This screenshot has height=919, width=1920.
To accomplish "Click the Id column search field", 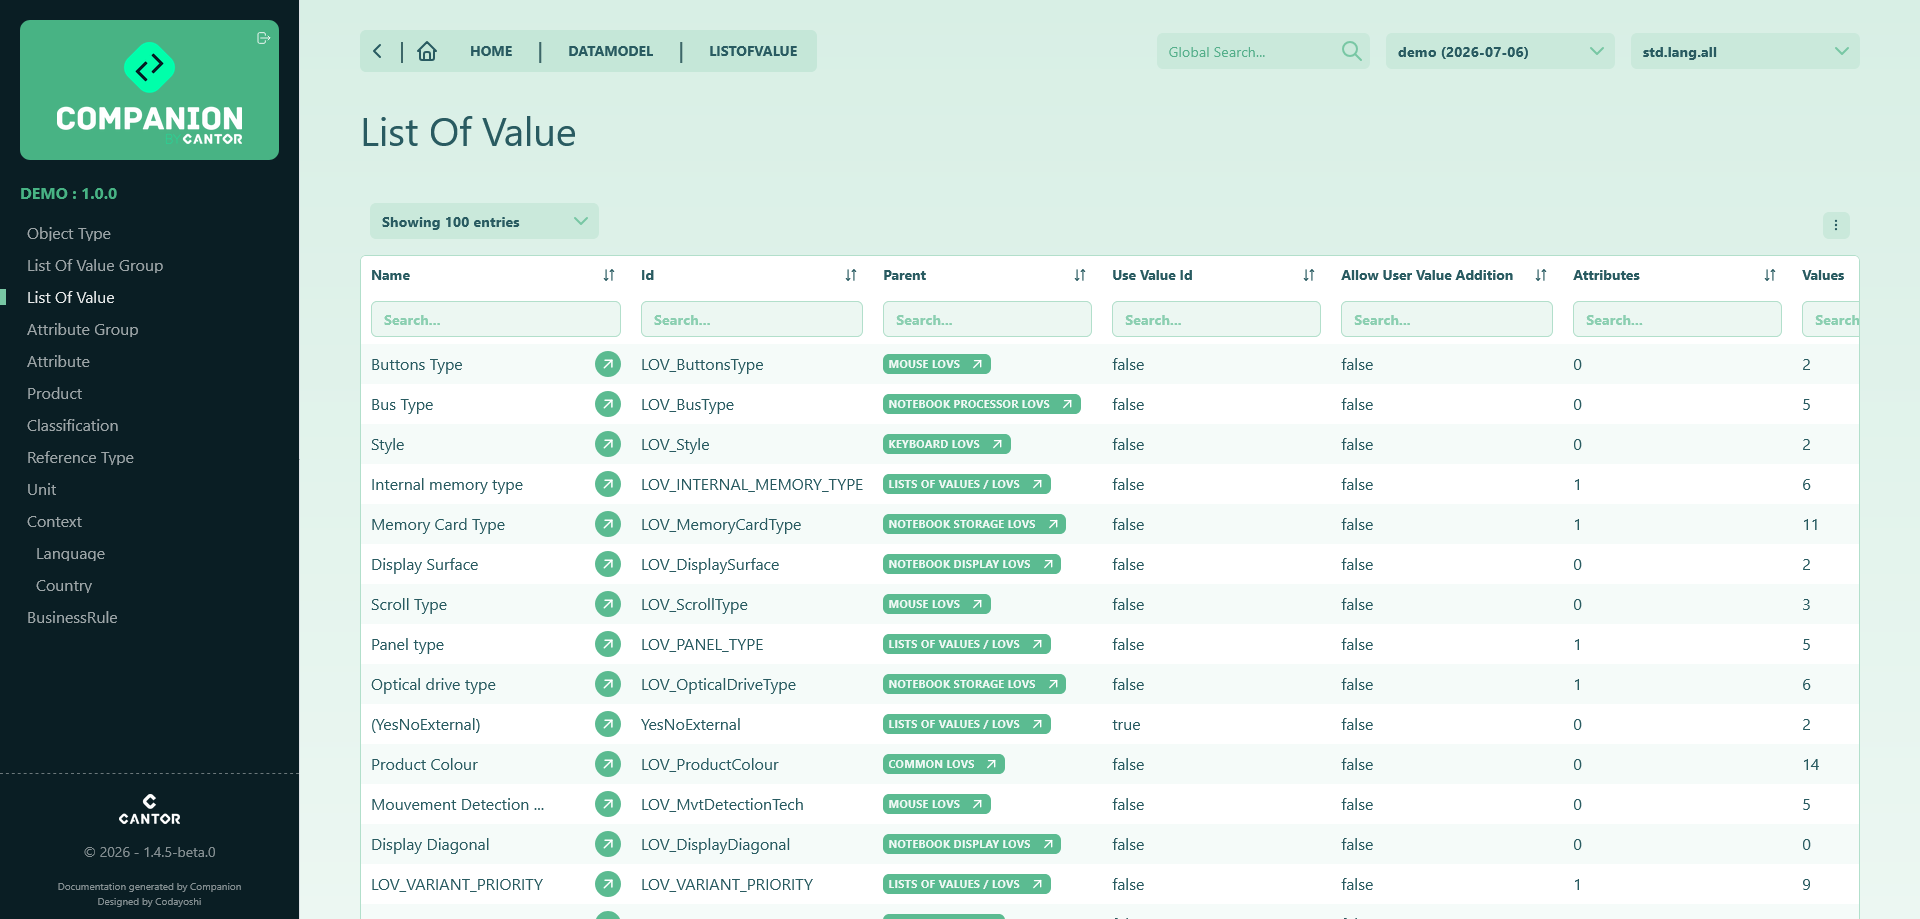I will (x=751, y=319).
